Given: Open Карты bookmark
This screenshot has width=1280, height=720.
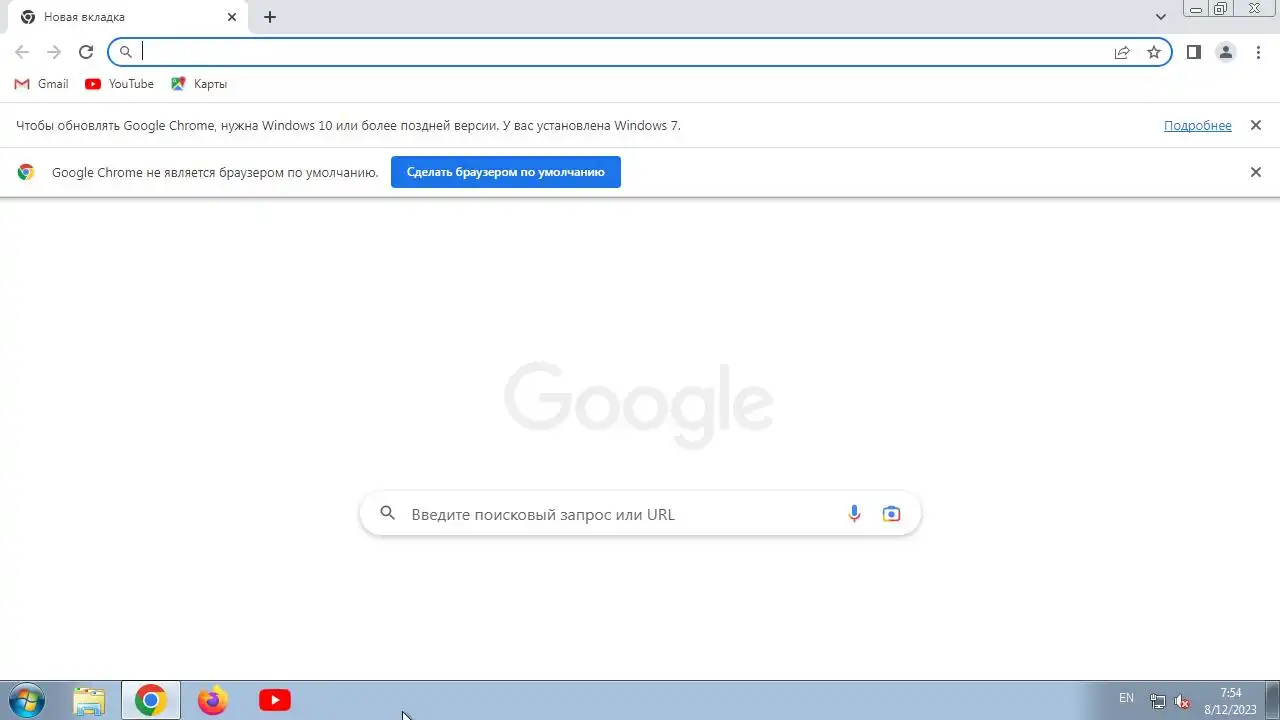Looking at the screenshot, I should (x=199, y=84).
